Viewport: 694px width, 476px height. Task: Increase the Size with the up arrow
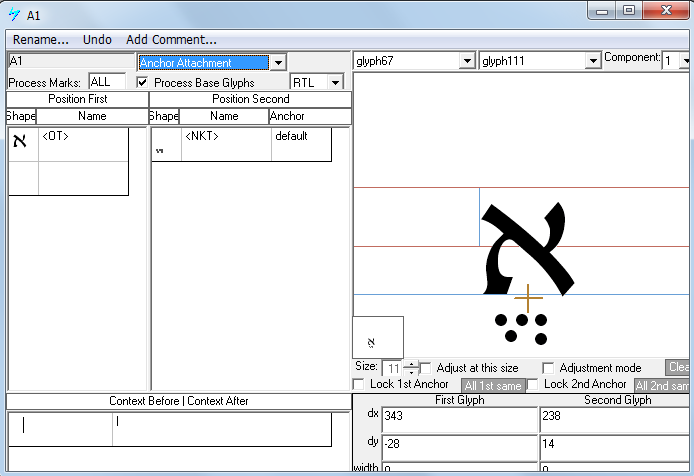[x=412, y=364]
